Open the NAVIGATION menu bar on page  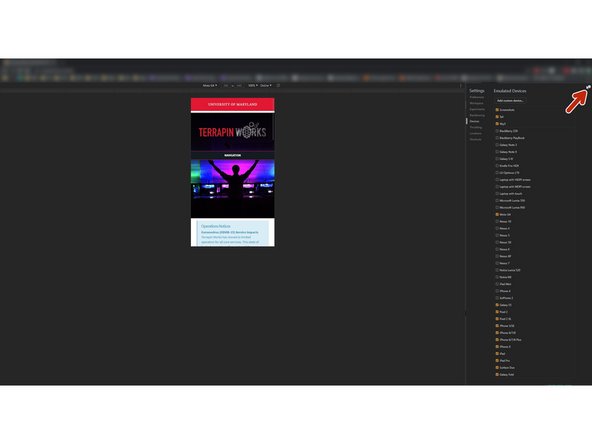tap(233, 155)
